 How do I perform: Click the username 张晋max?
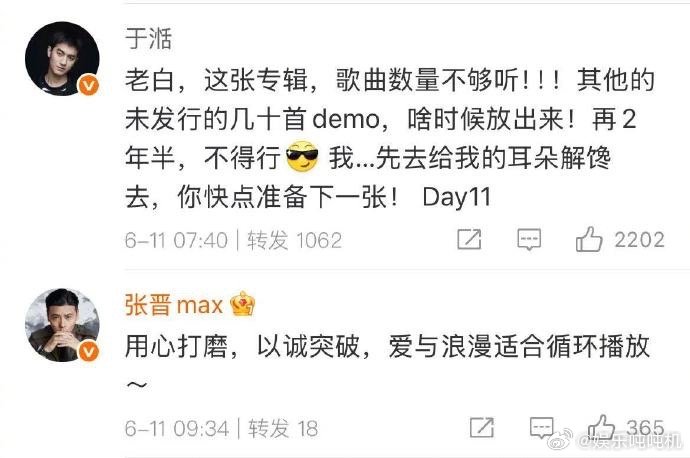click(x=174, y=304)
